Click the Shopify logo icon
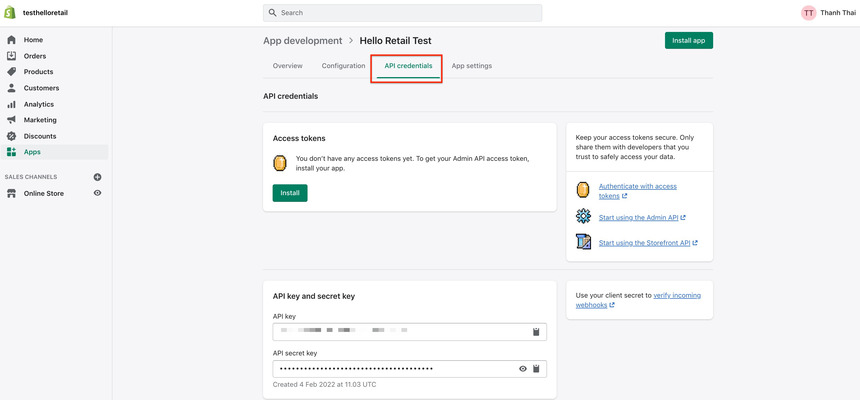Screen dimensions: 860x400 click(11, 12)
